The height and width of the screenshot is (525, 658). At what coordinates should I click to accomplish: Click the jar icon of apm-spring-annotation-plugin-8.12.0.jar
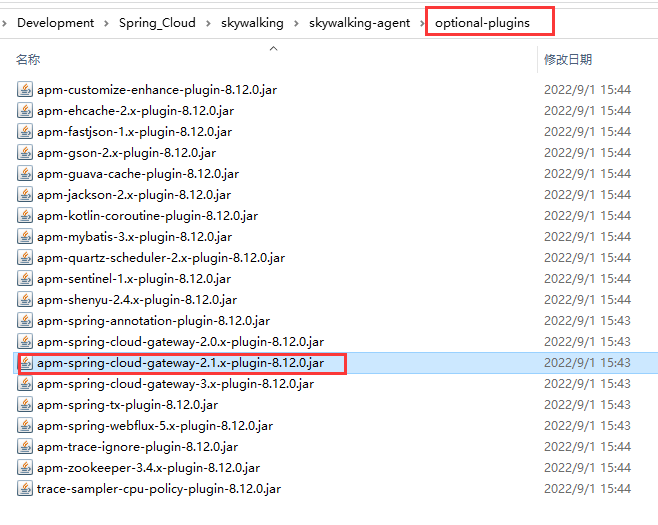(25, 320)
